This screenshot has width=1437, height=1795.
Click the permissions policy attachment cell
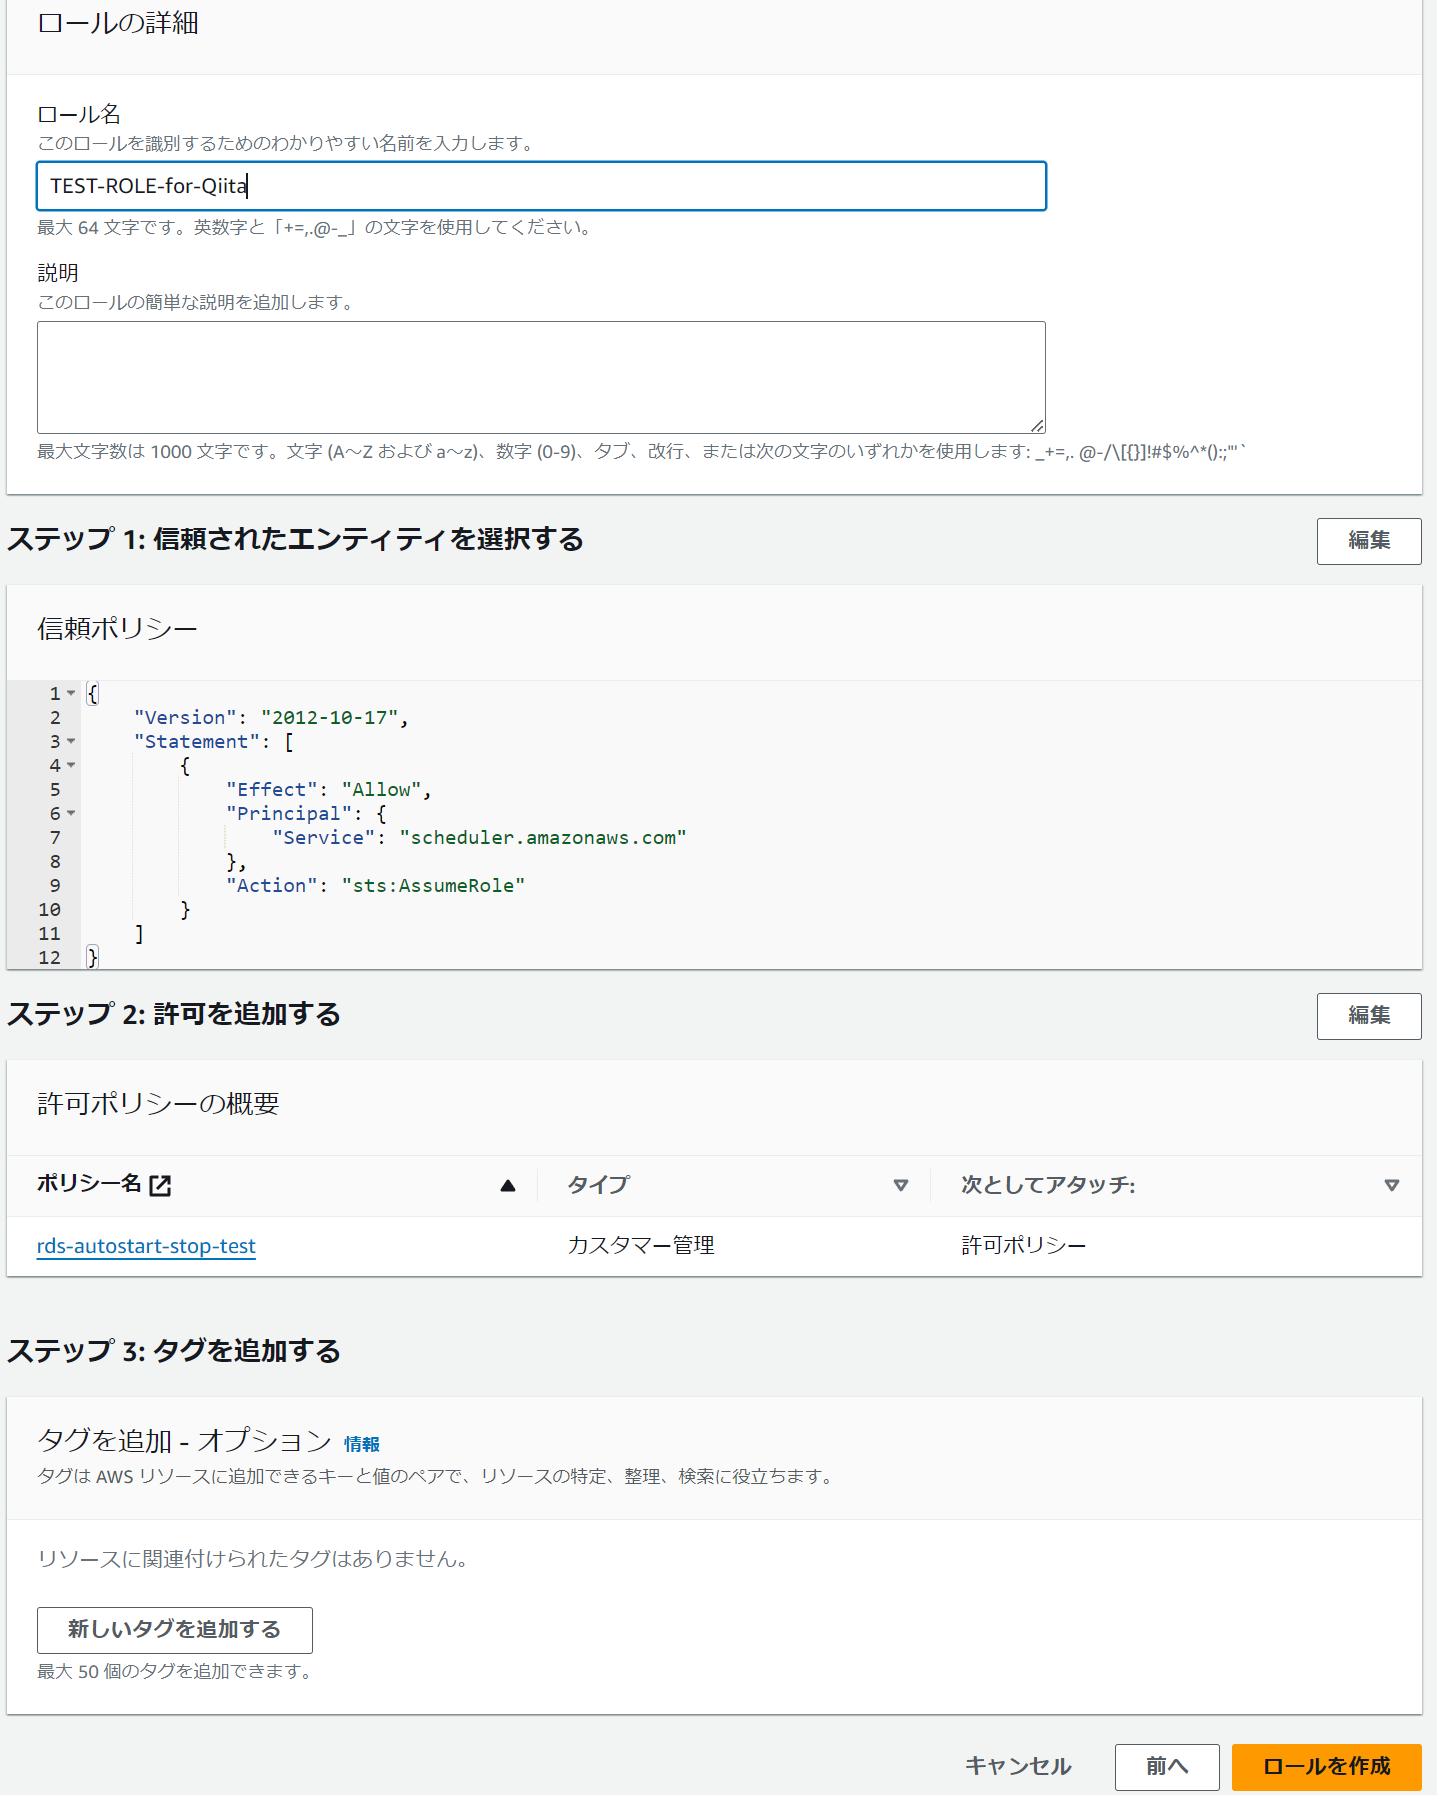pyautogui.click(x=1023, y=1246)
